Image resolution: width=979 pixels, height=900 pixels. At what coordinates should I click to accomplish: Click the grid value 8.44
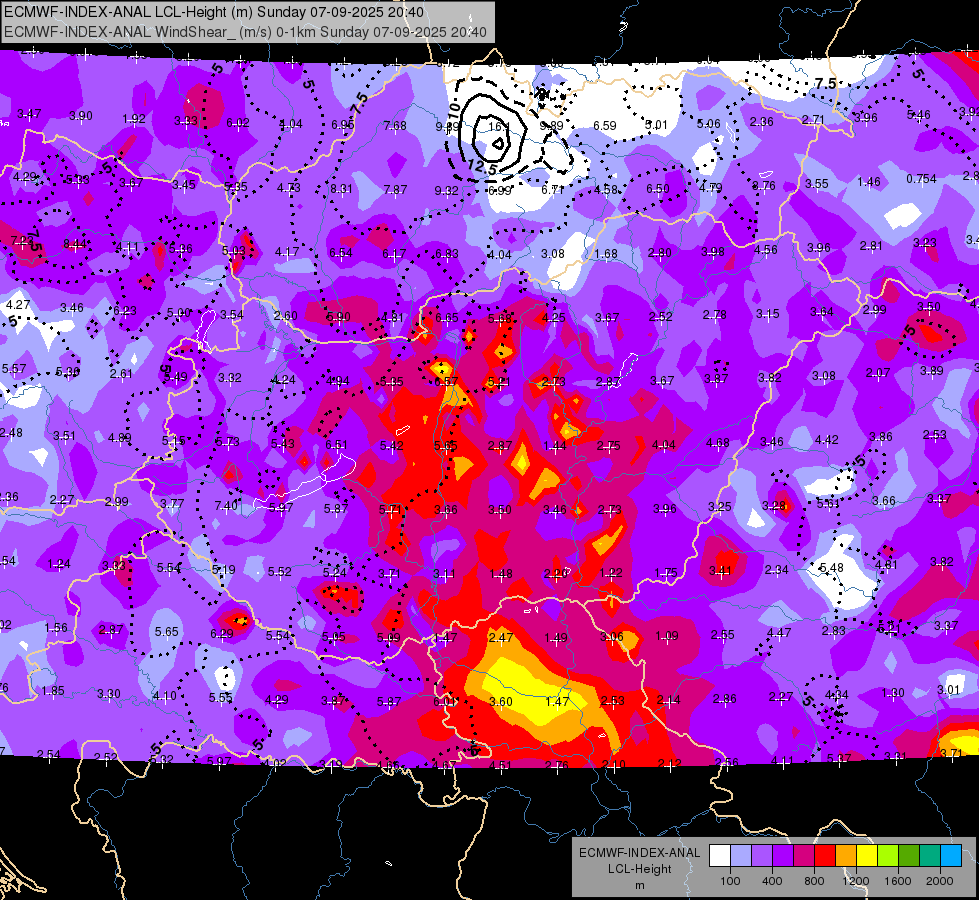point(75,244)
